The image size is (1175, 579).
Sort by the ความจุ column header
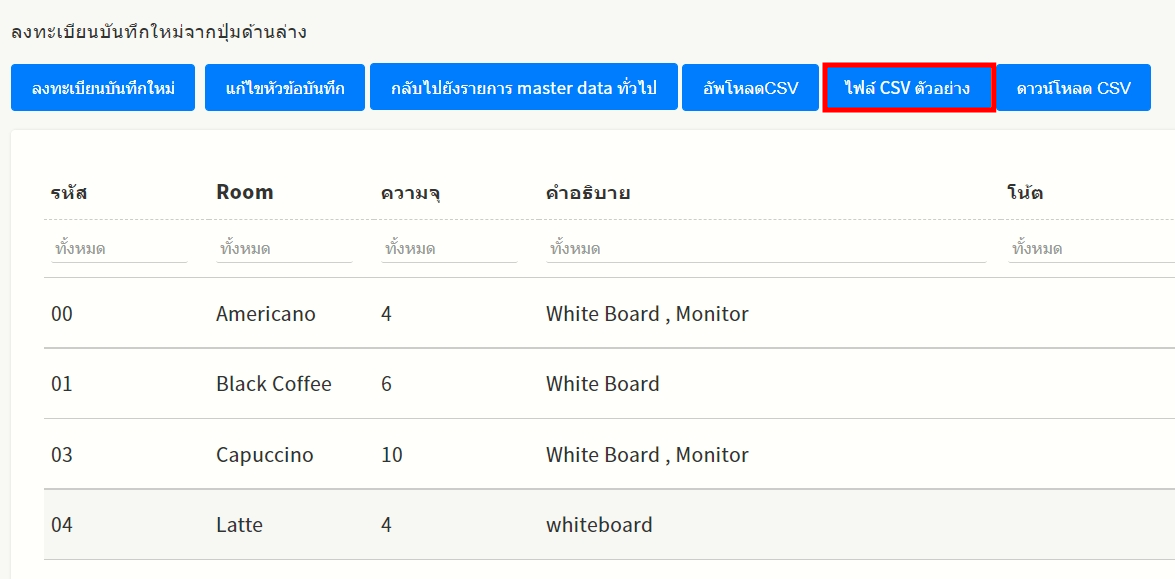click(x=410, y=193)
